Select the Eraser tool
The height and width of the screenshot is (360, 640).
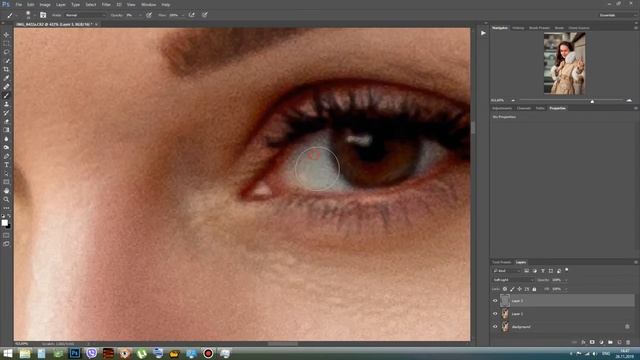[6, 121]
